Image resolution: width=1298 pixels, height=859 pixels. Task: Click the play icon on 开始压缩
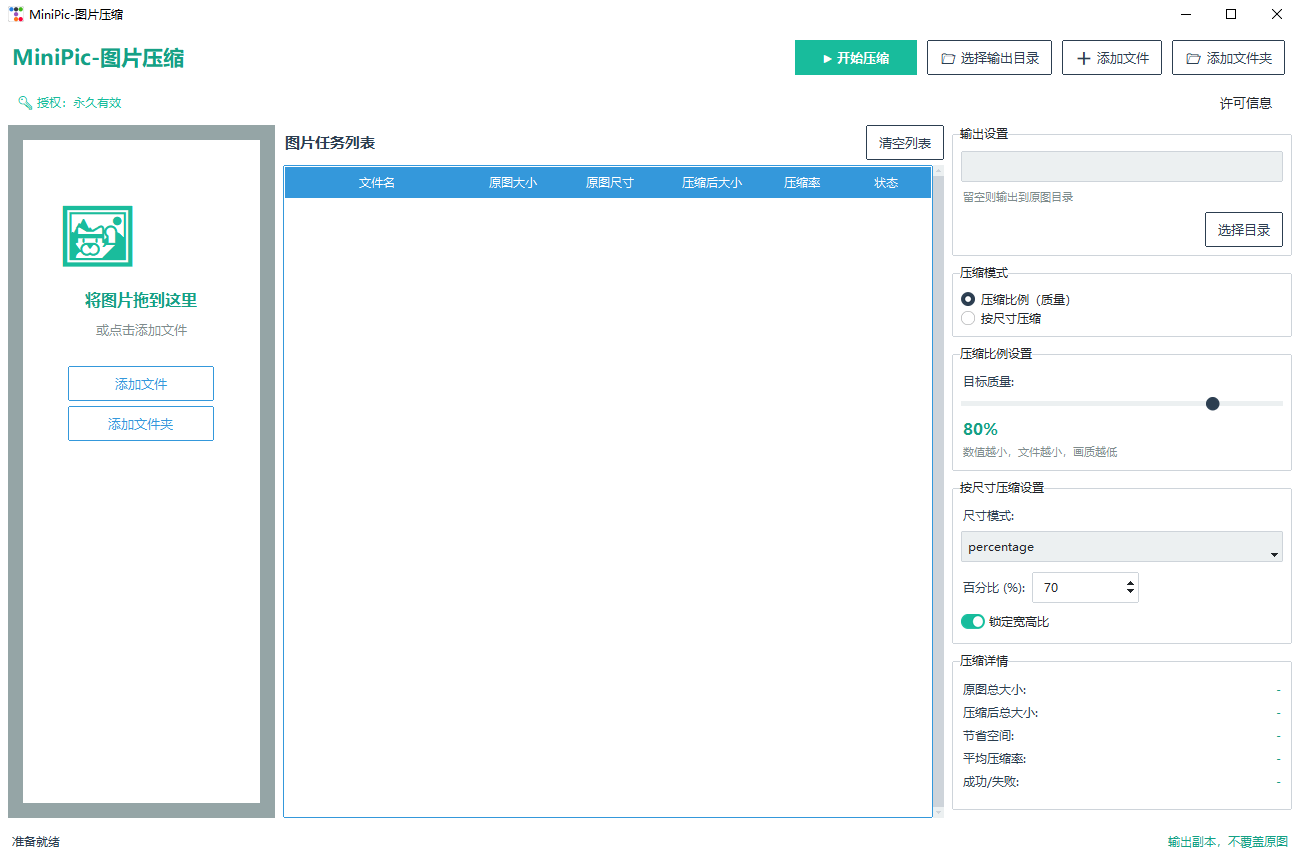point(827,58)
